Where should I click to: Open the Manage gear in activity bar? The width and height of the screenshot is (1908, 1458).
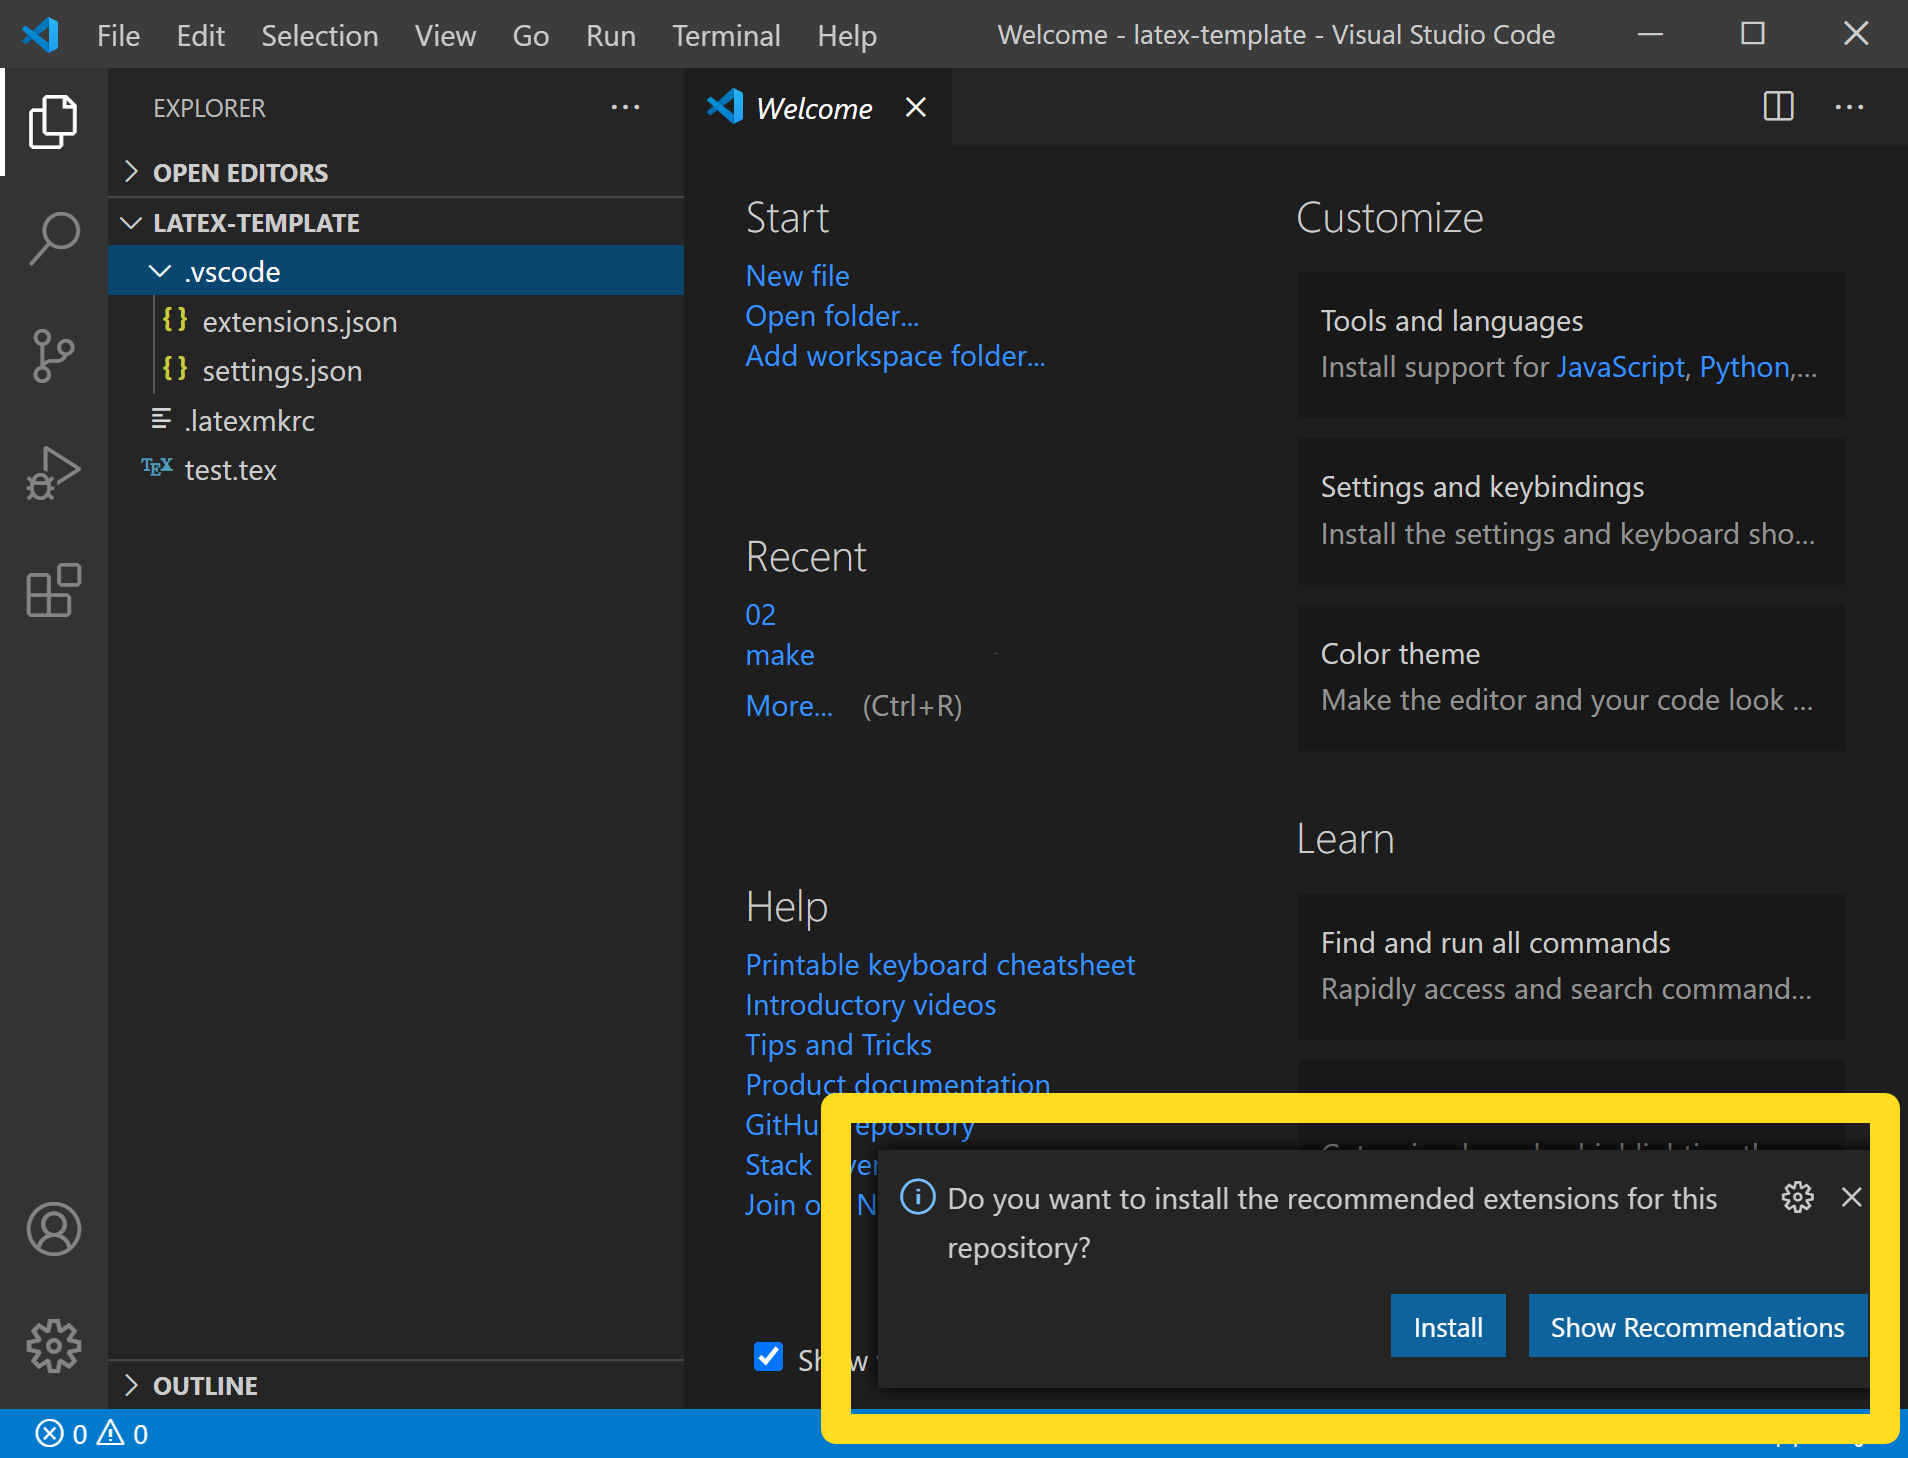[x=53, y=1346]
